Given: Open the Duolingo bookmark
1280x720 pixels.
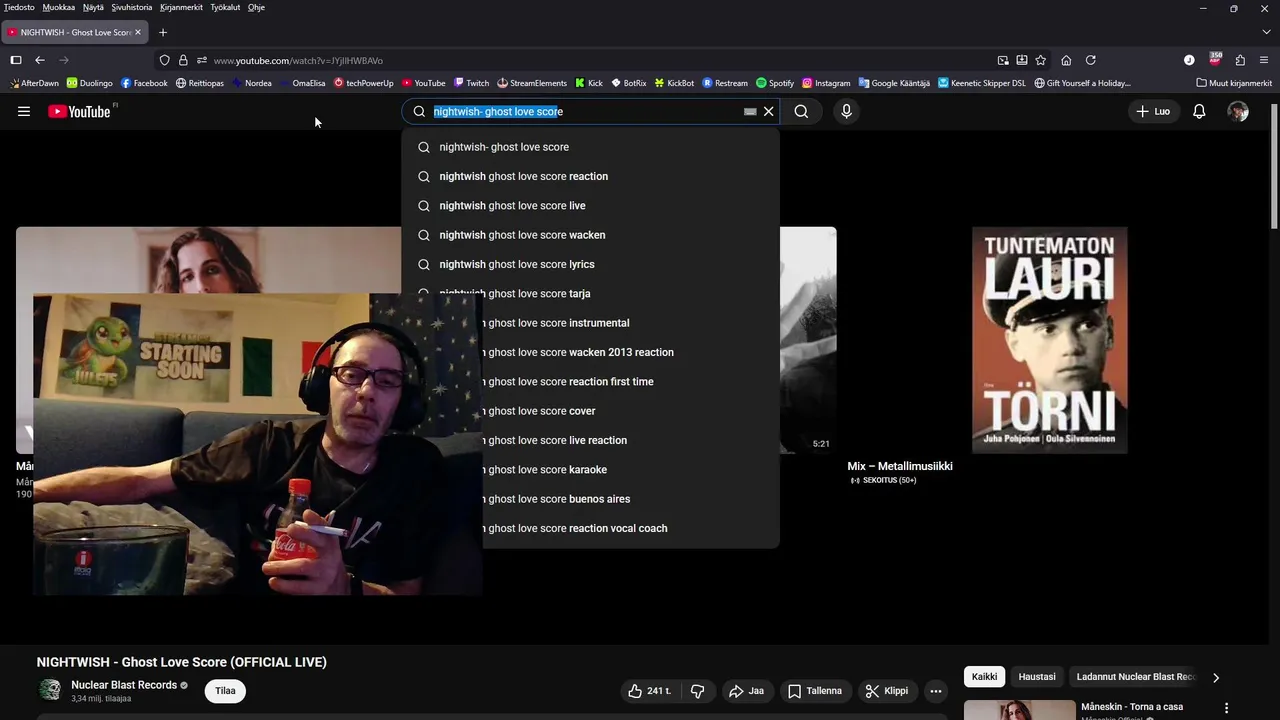Looking at the screenshot, I should 89,83.
